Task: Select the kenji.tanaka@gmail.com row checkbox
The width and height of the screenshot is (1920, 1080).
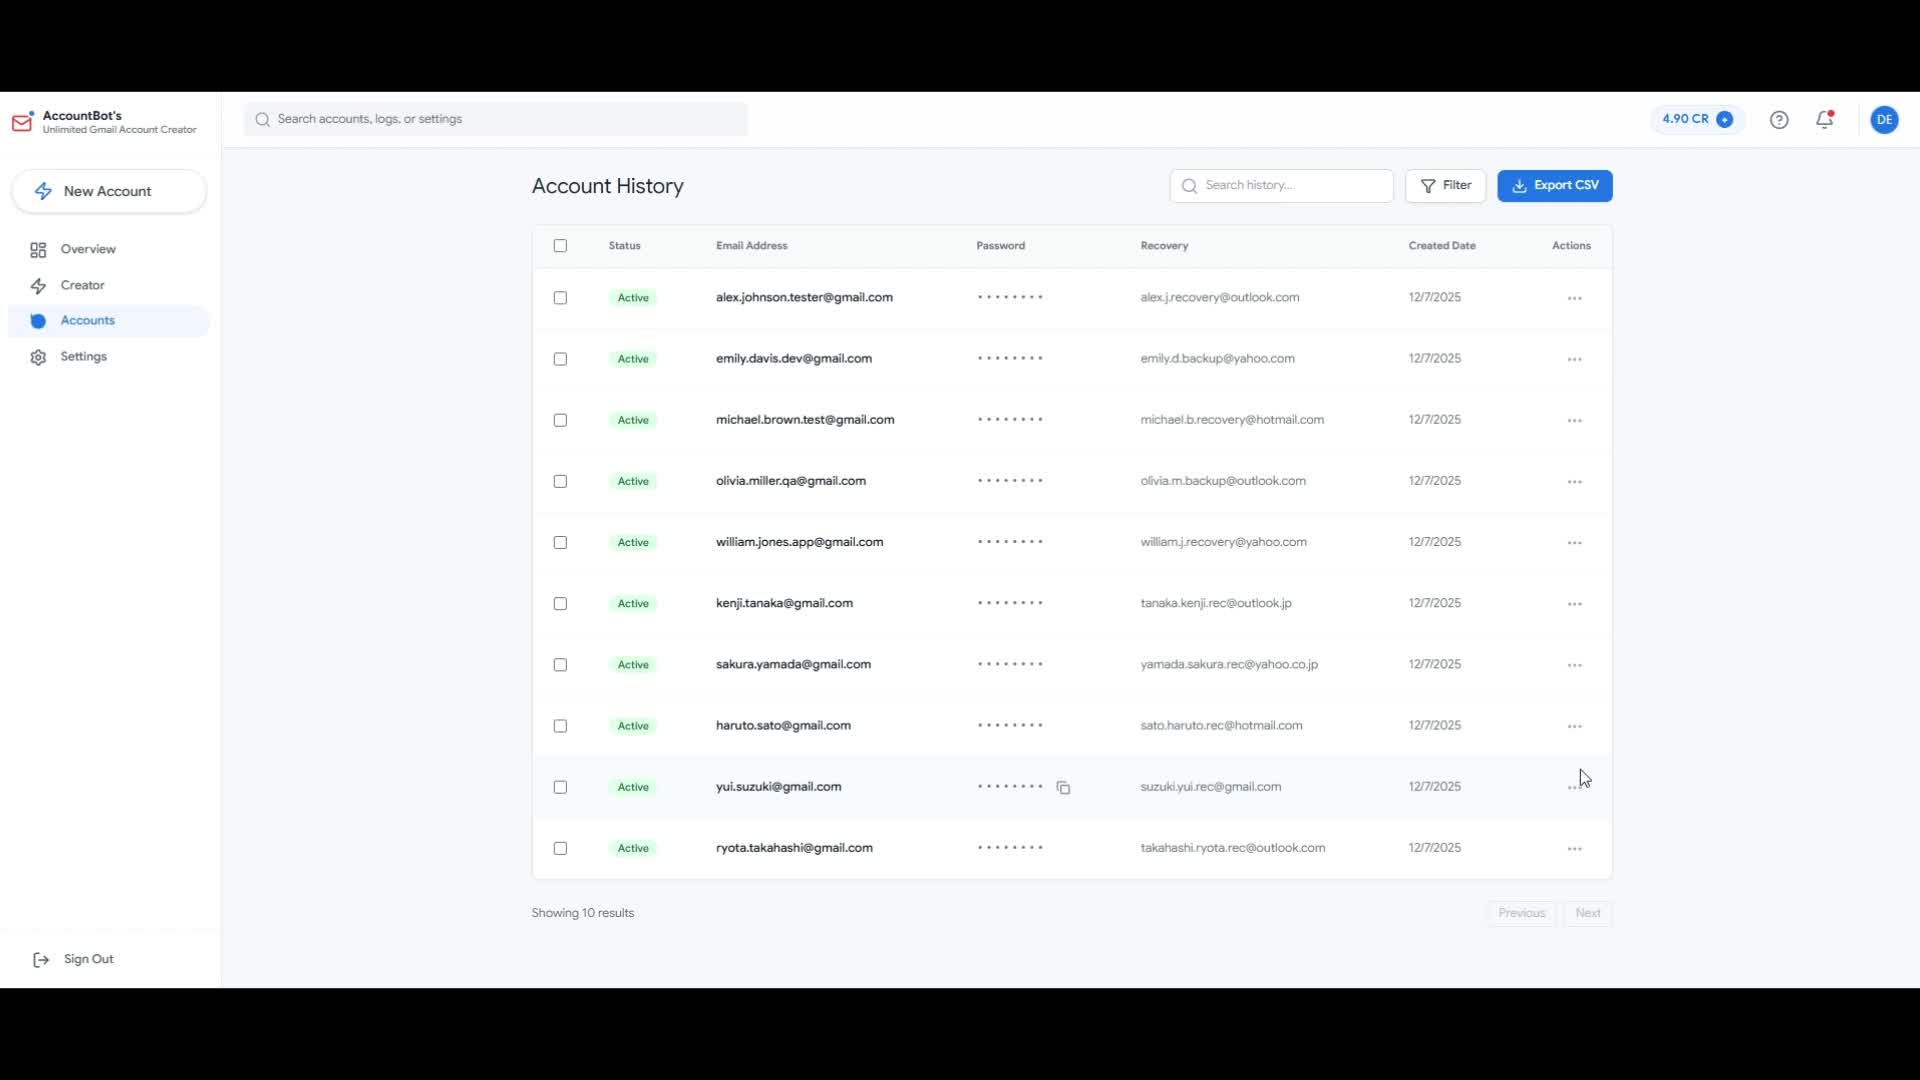Action: tap(560, 604)
